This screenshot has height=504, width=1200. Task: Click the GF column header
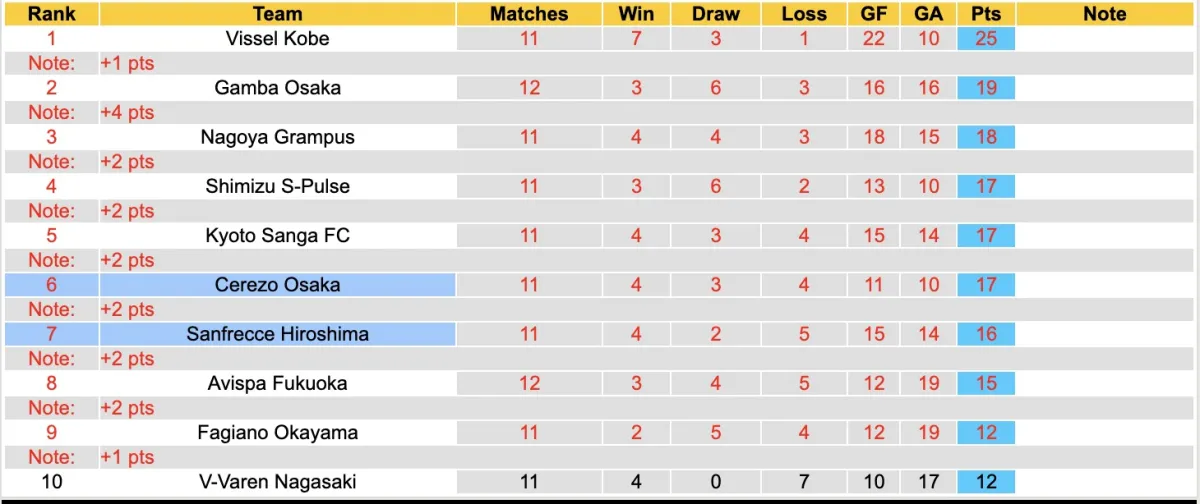[874, 14]
